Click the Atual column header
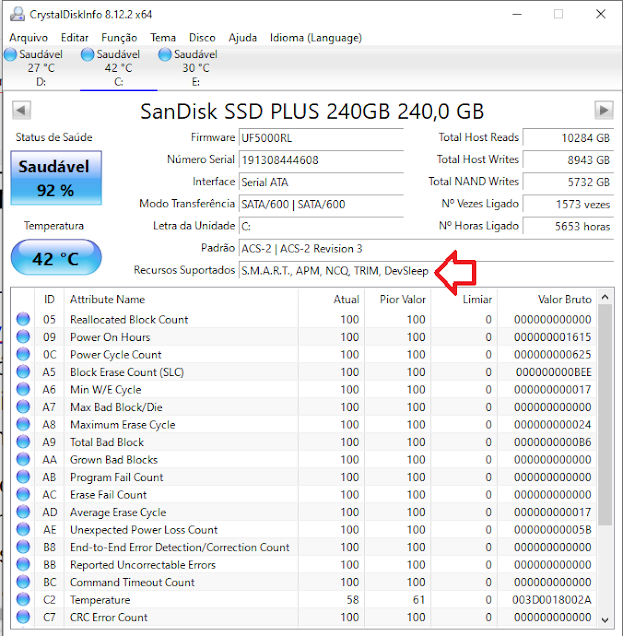 point(331,299)
